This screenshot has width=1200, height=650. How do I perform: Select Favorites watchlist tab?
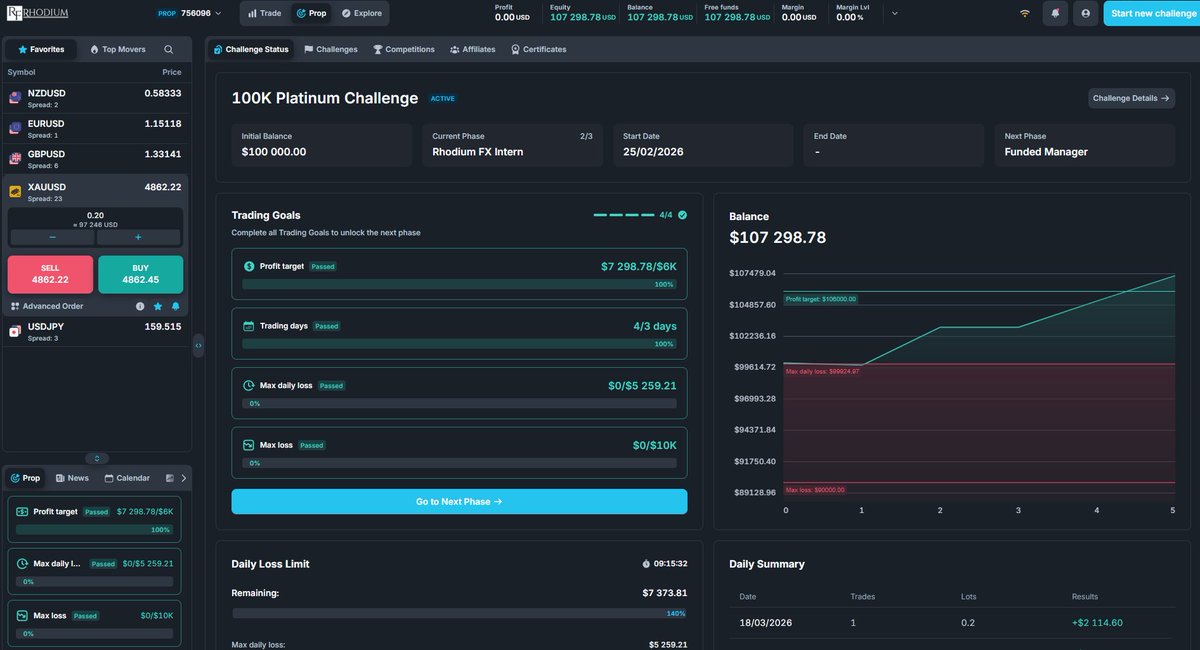41,49
